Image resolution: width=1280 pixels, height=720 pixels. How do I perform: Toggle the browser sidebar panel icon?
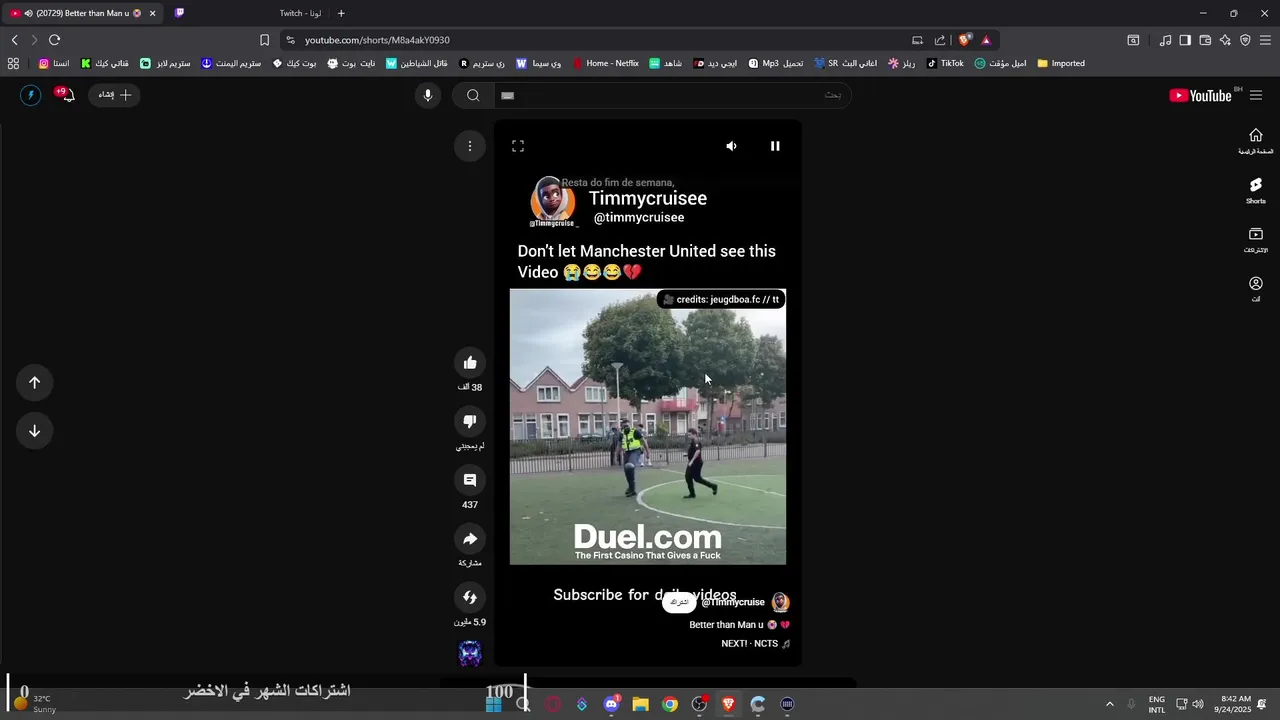point(1185,40)
